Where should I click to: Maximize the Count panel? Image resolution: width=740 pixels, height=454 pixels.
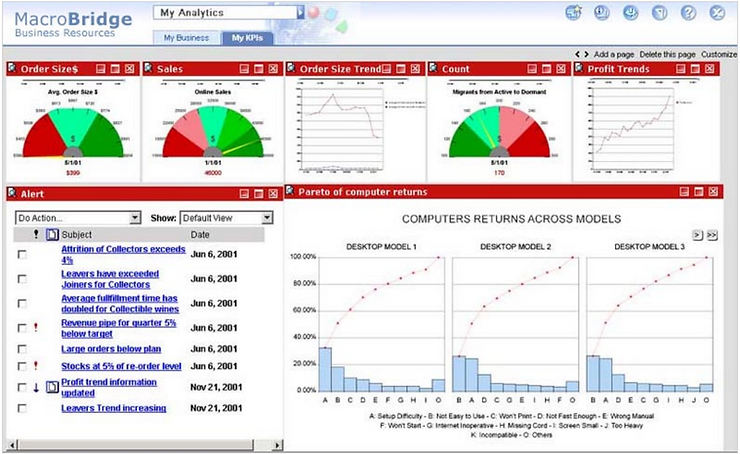point(547,69)
